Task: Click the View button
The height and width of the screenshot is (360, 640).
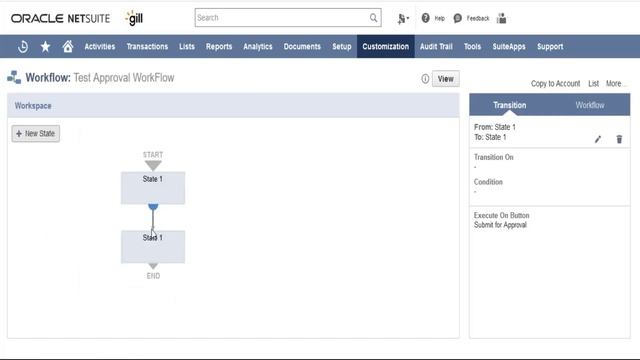Action: [445, 79]
